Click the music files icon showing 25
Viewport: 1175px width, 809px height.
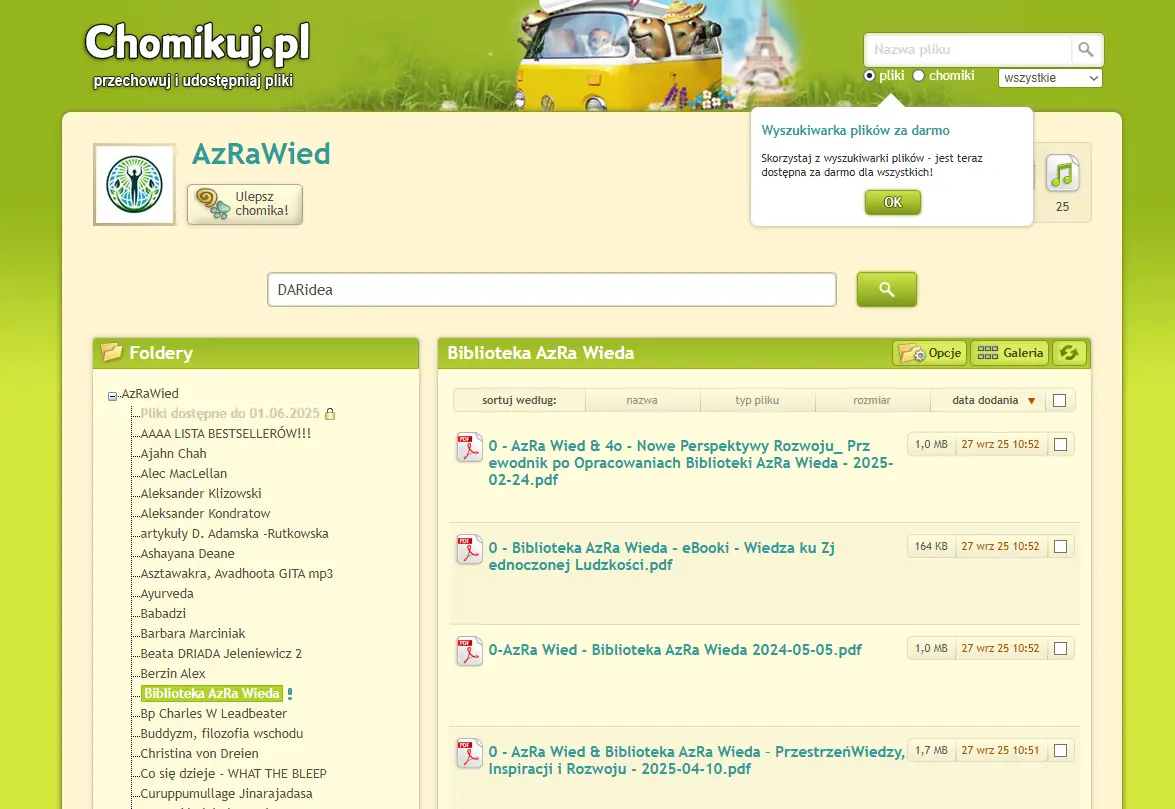[1062, 175]
